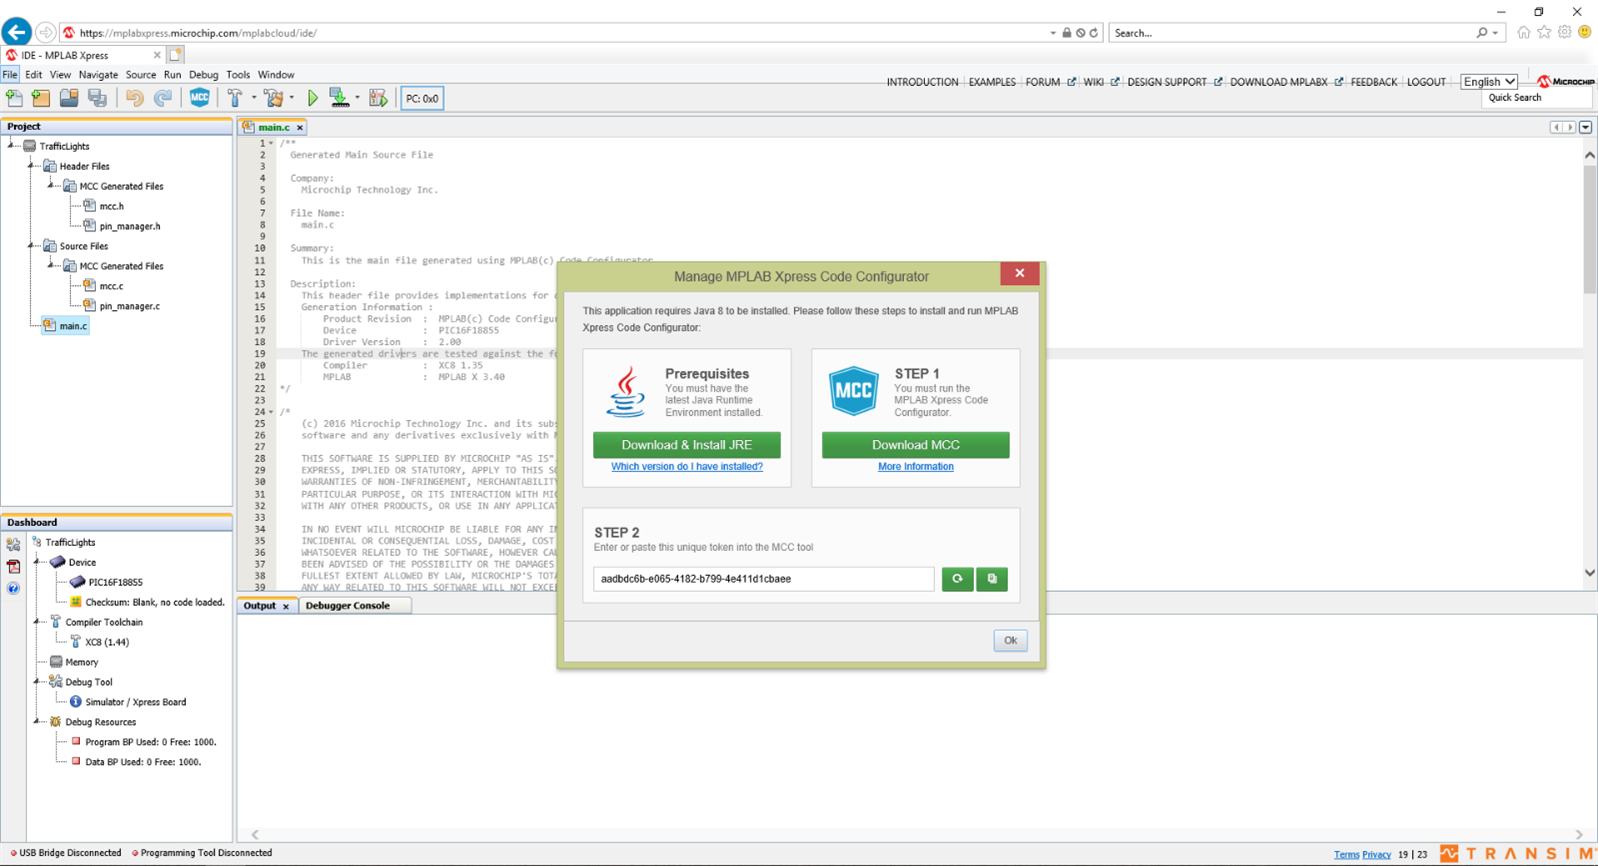Viewport: 1598px width, 866px height.
Task: Click the Redo toolbar icon
Action: tap(162, 98)
